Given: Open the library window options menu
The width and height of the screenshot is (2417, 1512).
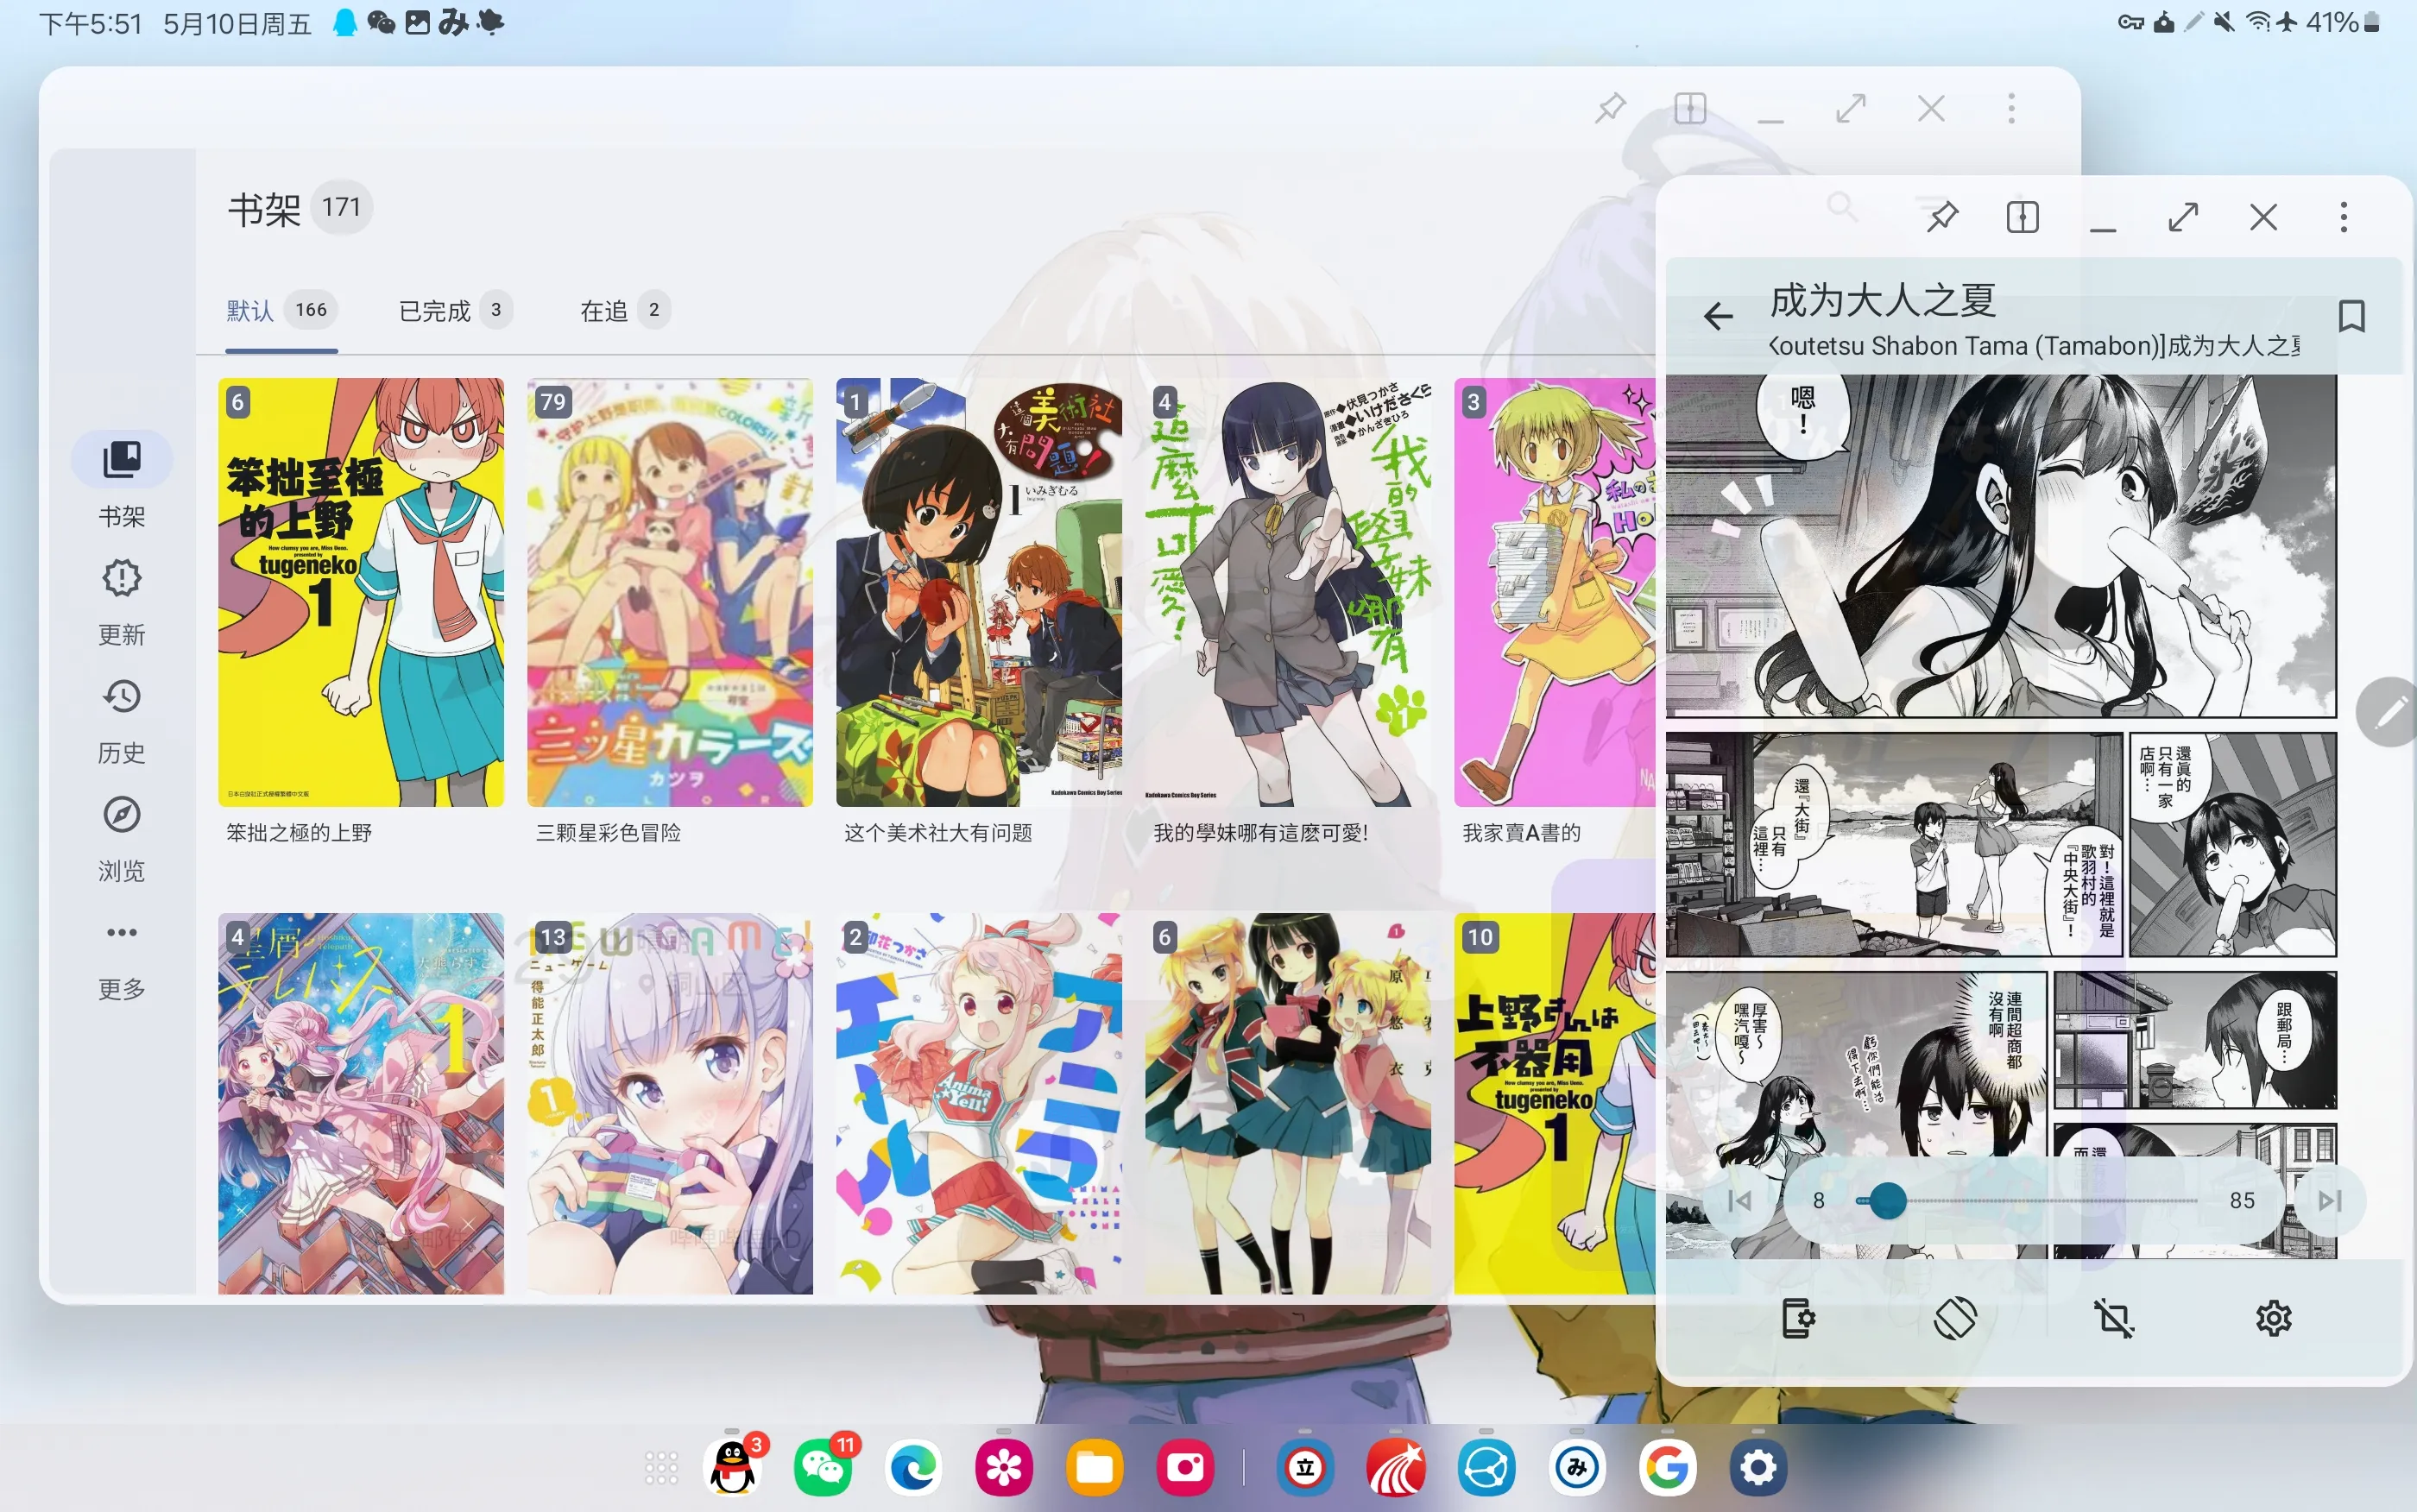Looking at the screenshot, I should [x=2012, y=107].
